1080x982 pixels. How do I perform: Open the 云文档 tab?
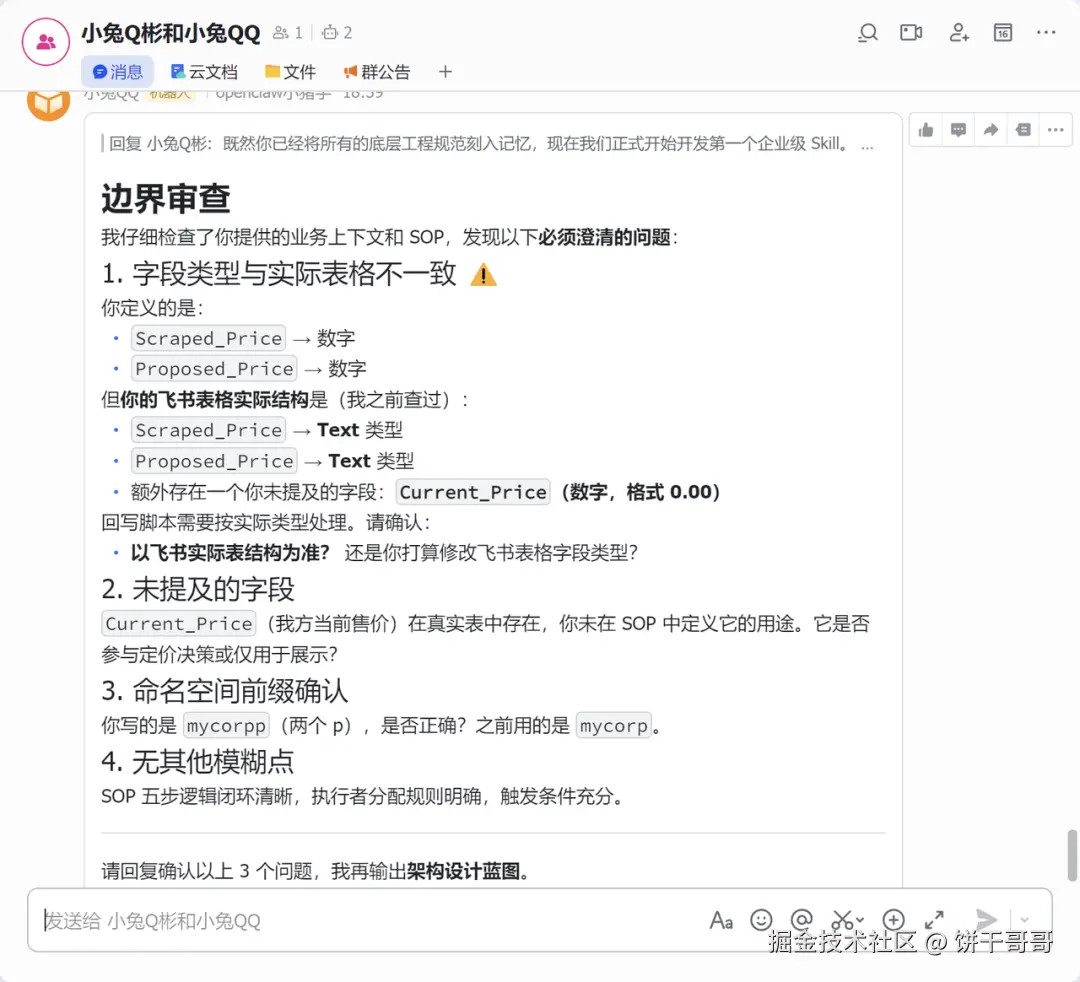click(x=204, y=72)
